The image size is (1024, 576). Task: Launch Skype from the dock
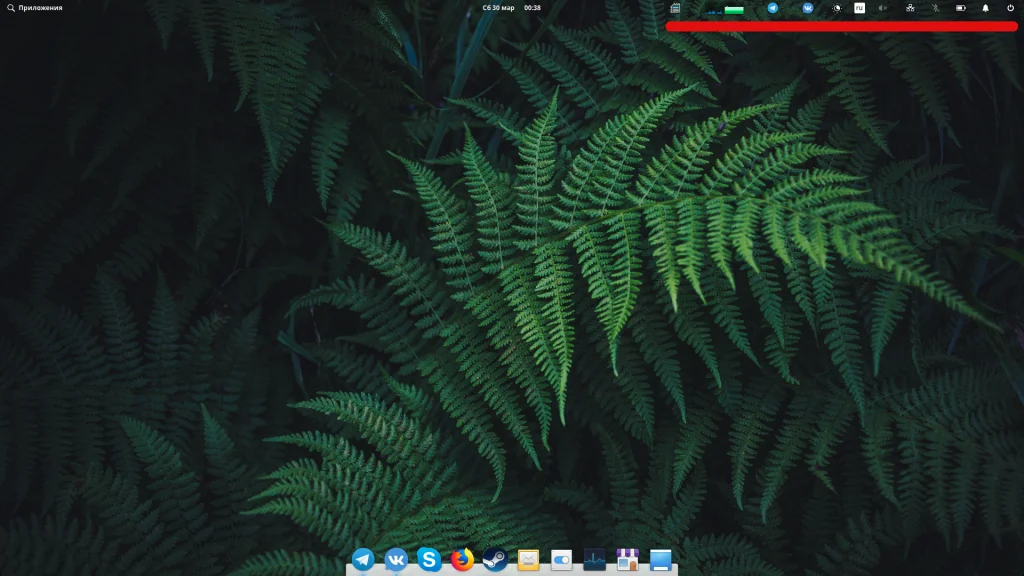[429, 559]
